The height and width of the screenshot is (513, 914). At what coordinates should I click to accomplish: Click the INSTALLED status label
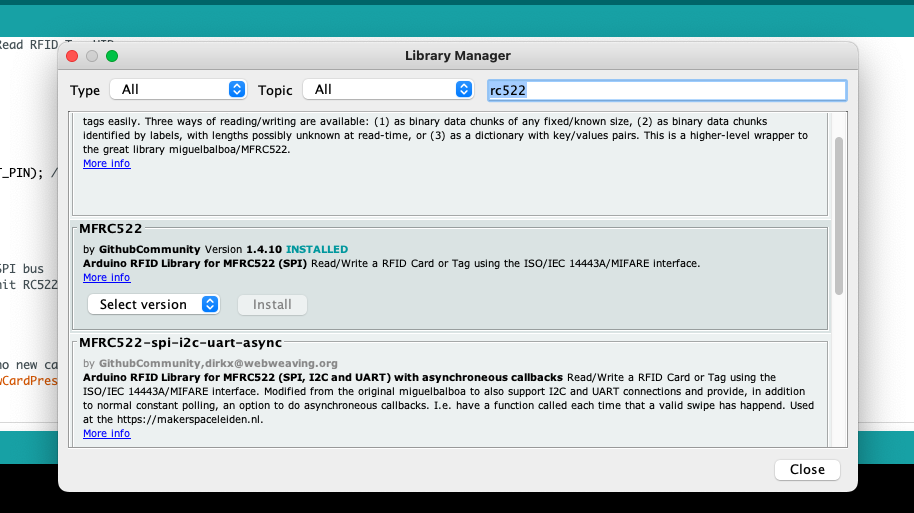(317, 250)
